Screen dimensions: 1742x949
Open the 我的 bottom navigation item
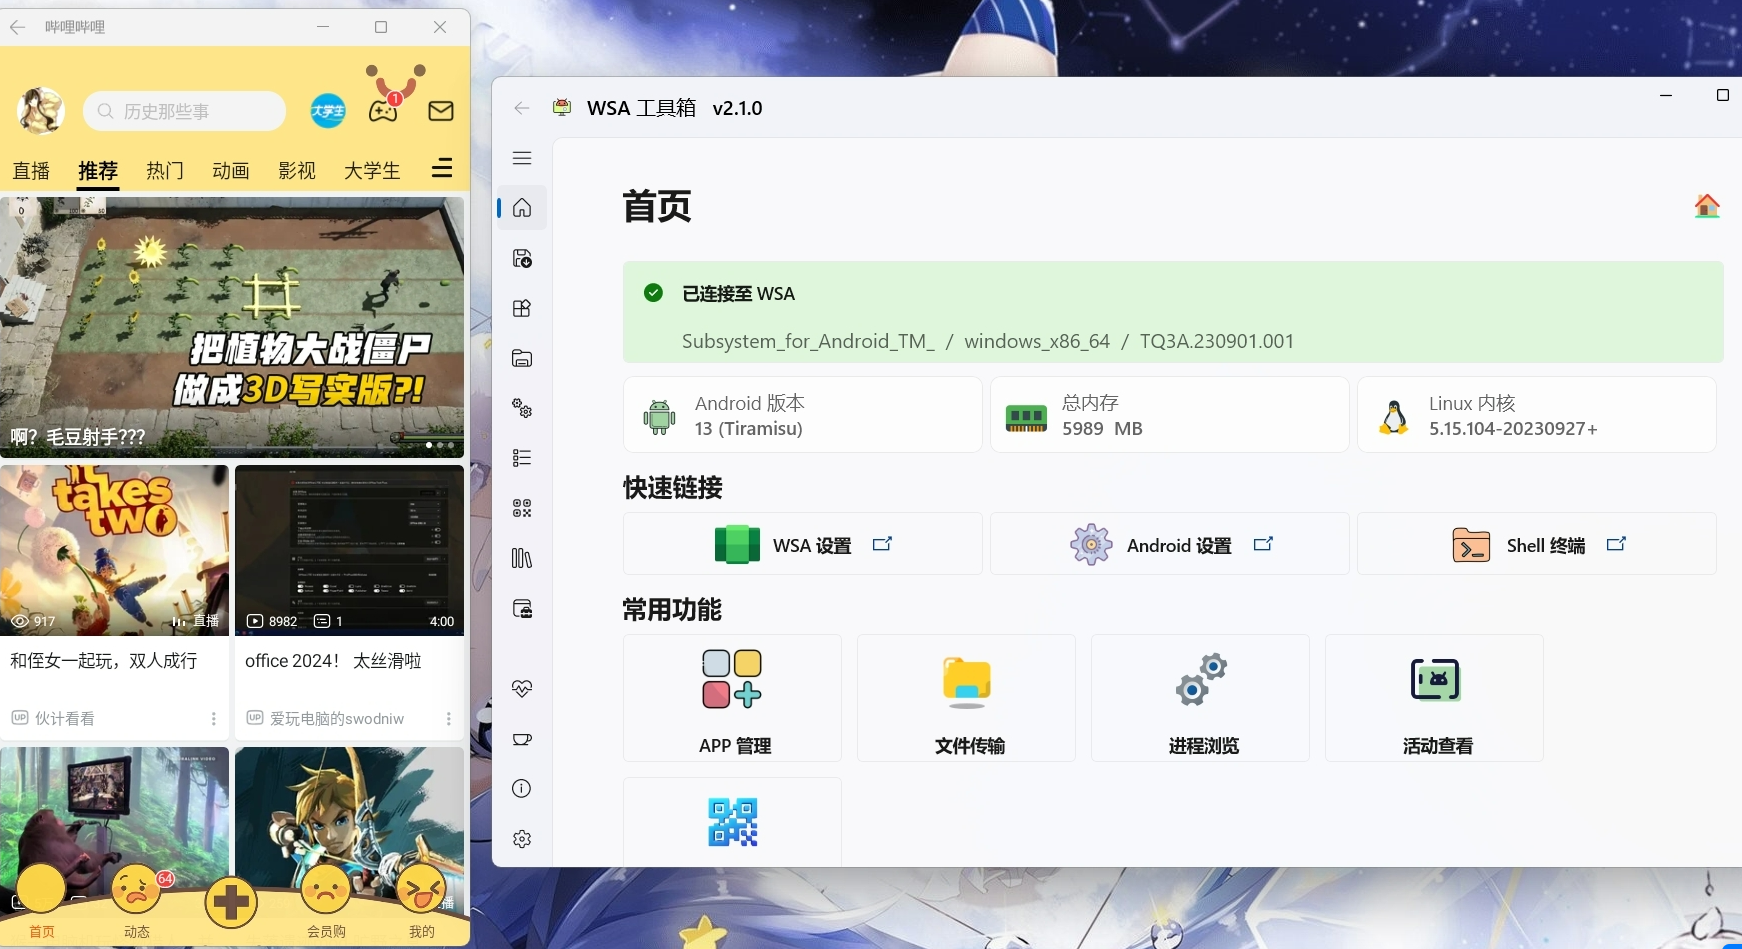(421, 903)
